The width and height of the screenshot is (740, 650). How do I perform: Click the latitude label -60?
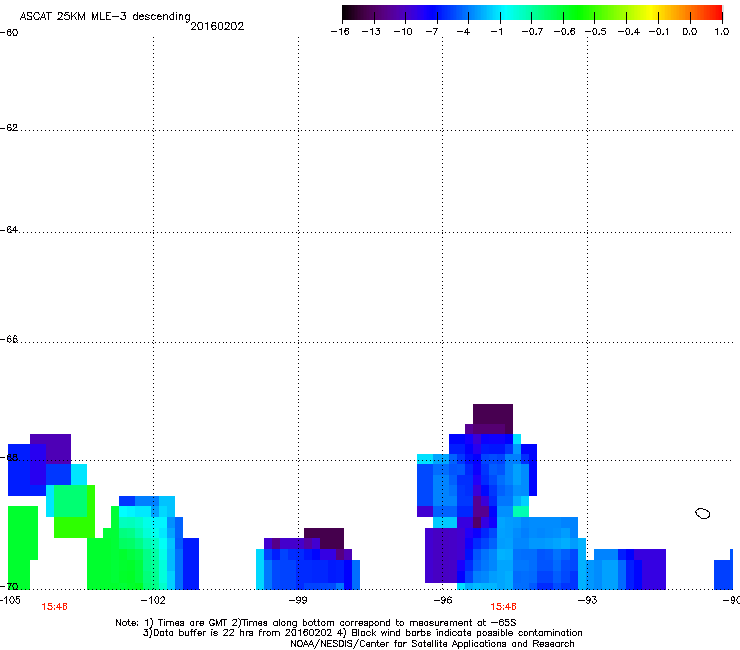pos(9,33)
